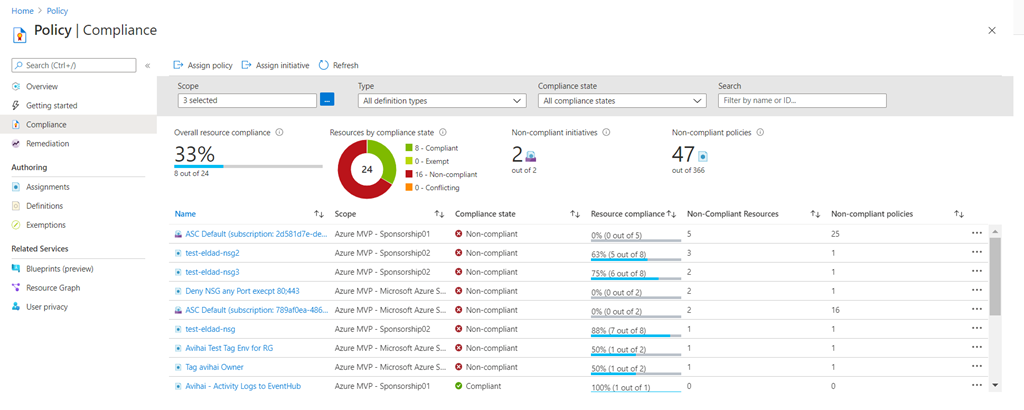The image size is (1024, 410).
Task: Collapse the sidebar with the double chevron
Action: pyautogui.click(x=148, y=65)
